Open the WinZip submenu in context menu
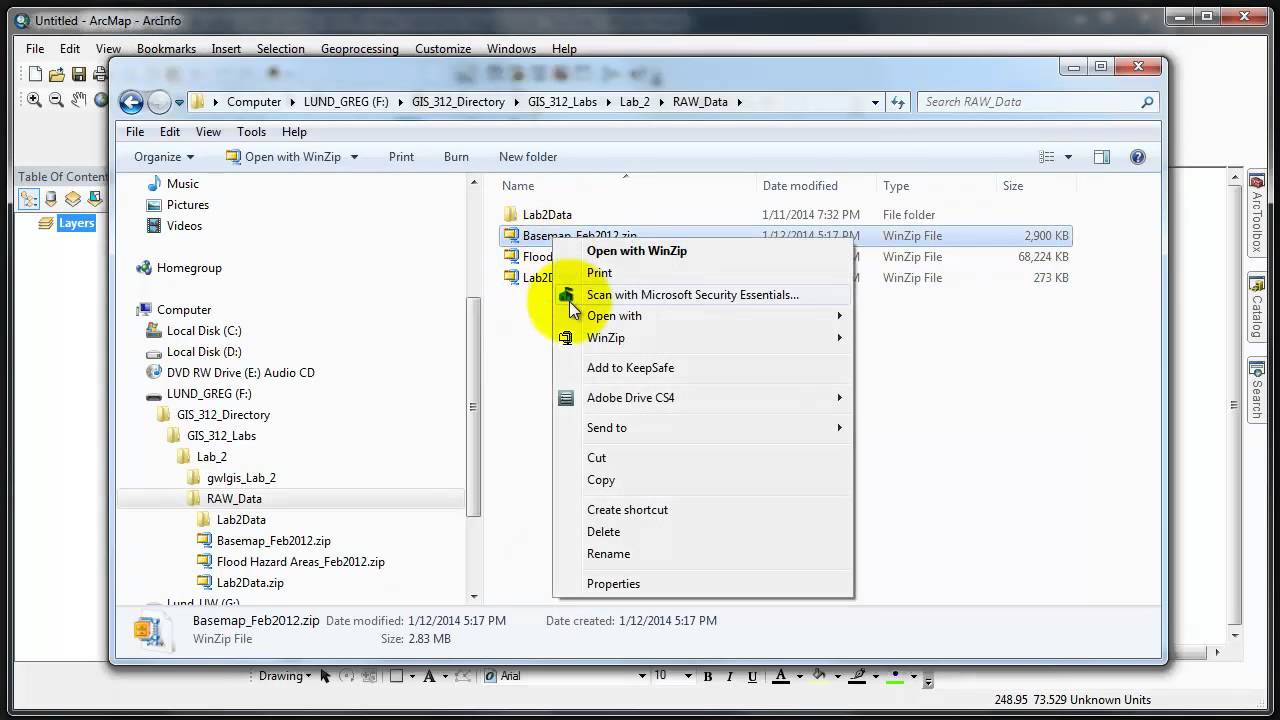Image resolution: width=1280 pixels, height=720 pixels. click(703, 338)
